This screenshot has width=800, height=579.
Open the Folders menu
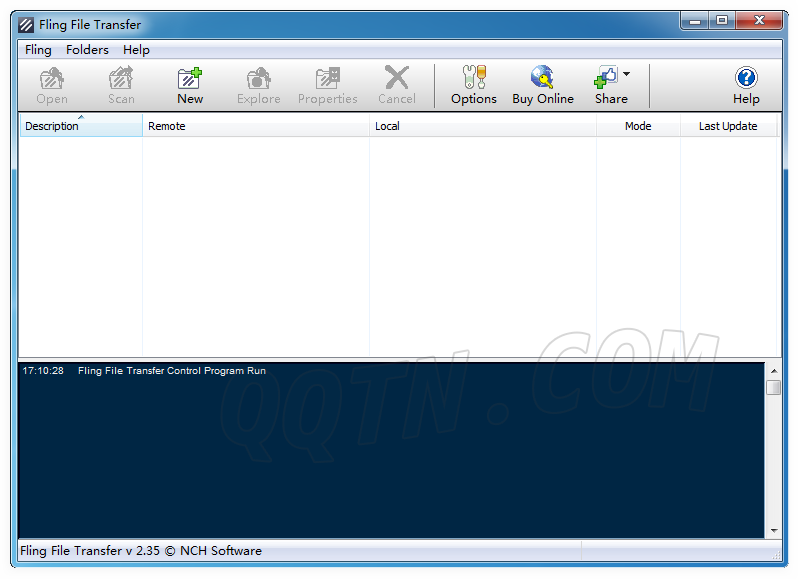[x=87, y=50]
